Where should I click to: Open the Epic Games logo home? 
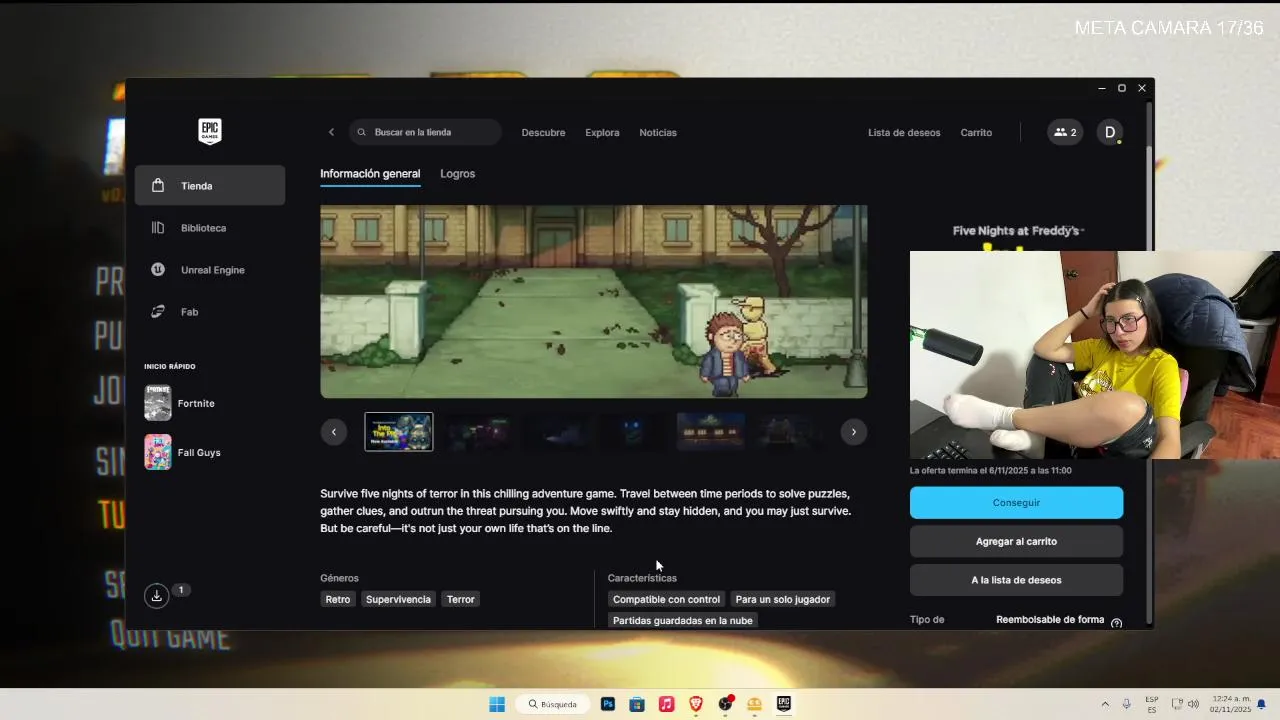209,131
